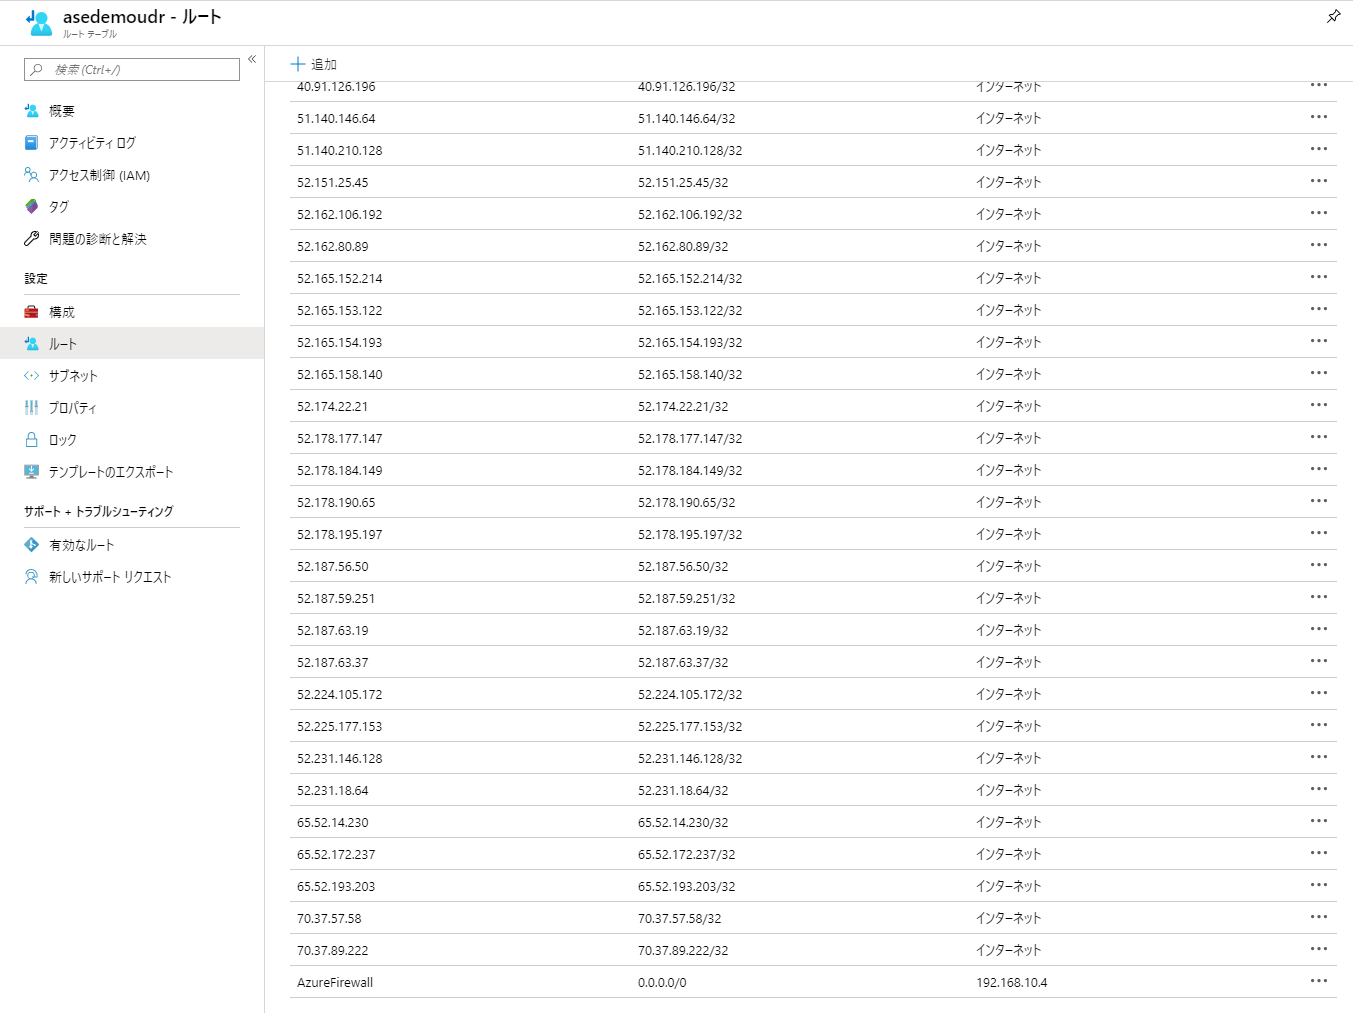Image resolution: width=1353 pixels, height=1013 pixels.
Task: Pin the asedemoudr blade to dashboard
Action: pyautogui.click(x=1333, y=16)
